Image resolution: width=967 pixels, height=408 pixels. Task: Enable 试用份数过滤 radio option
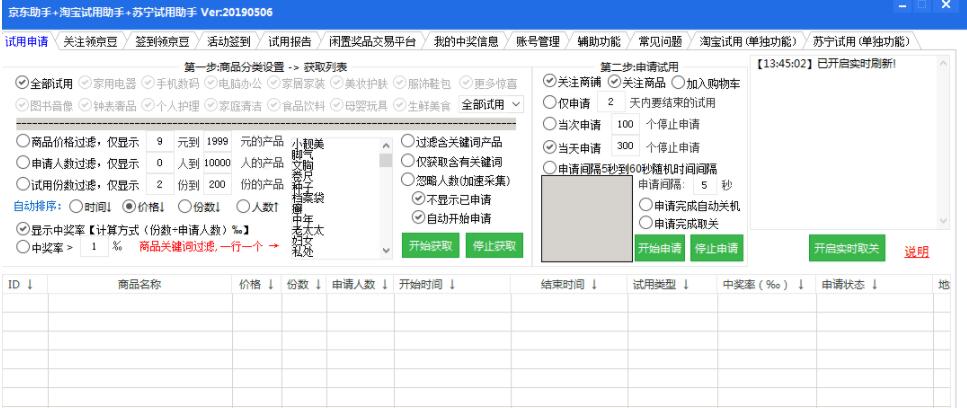click(x=77, y=184)
